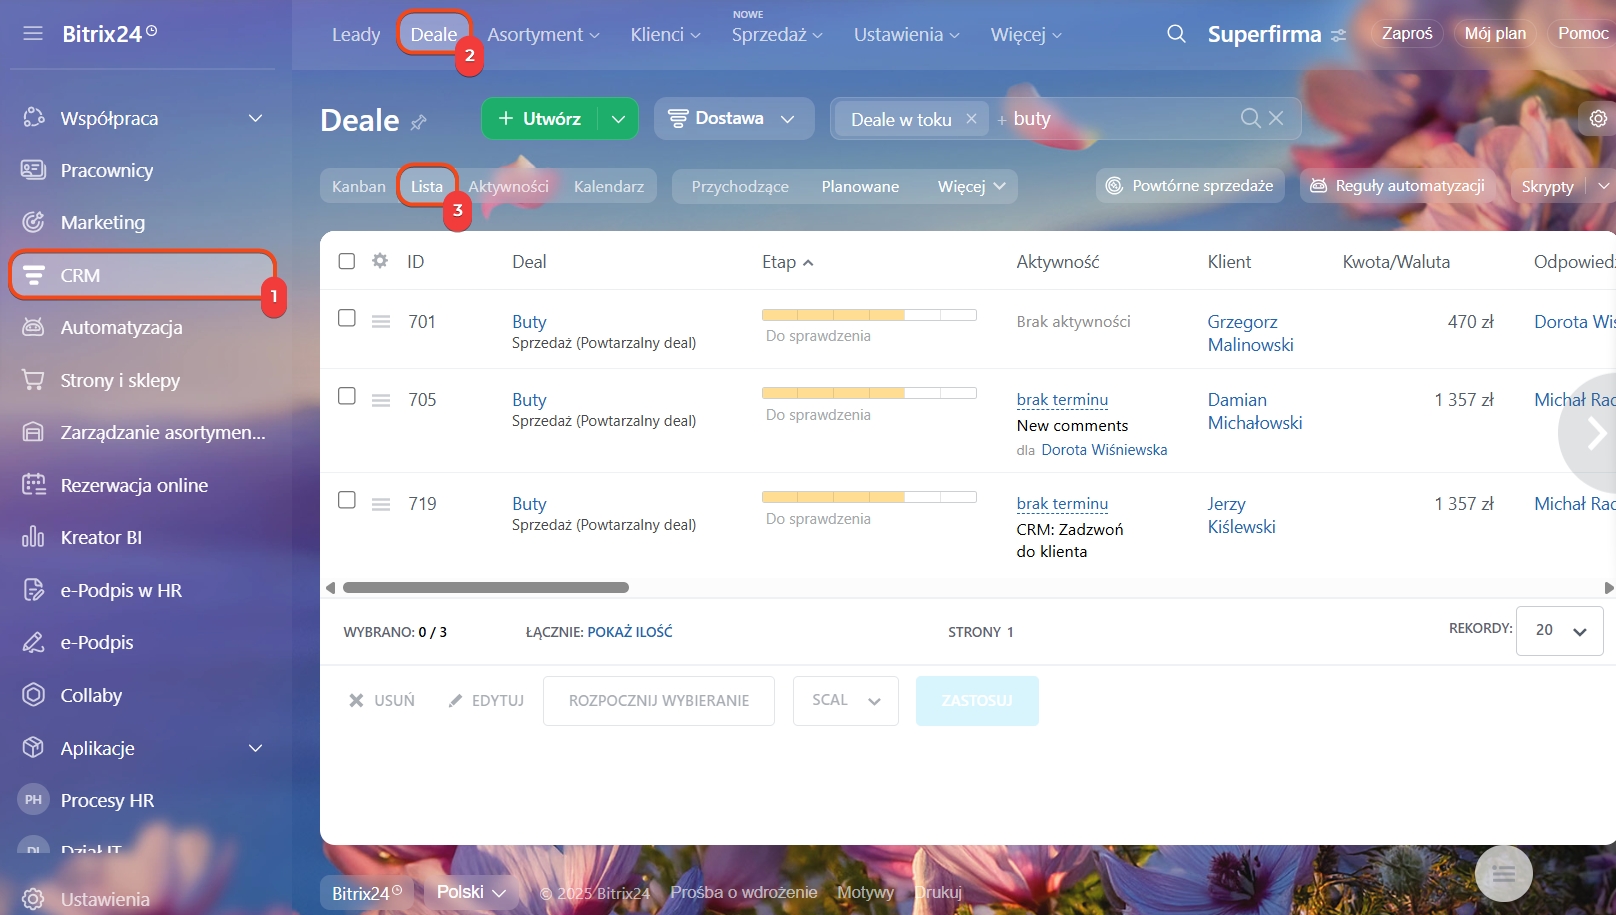Click the floating round menu button at bottom right

point(1503,874)
